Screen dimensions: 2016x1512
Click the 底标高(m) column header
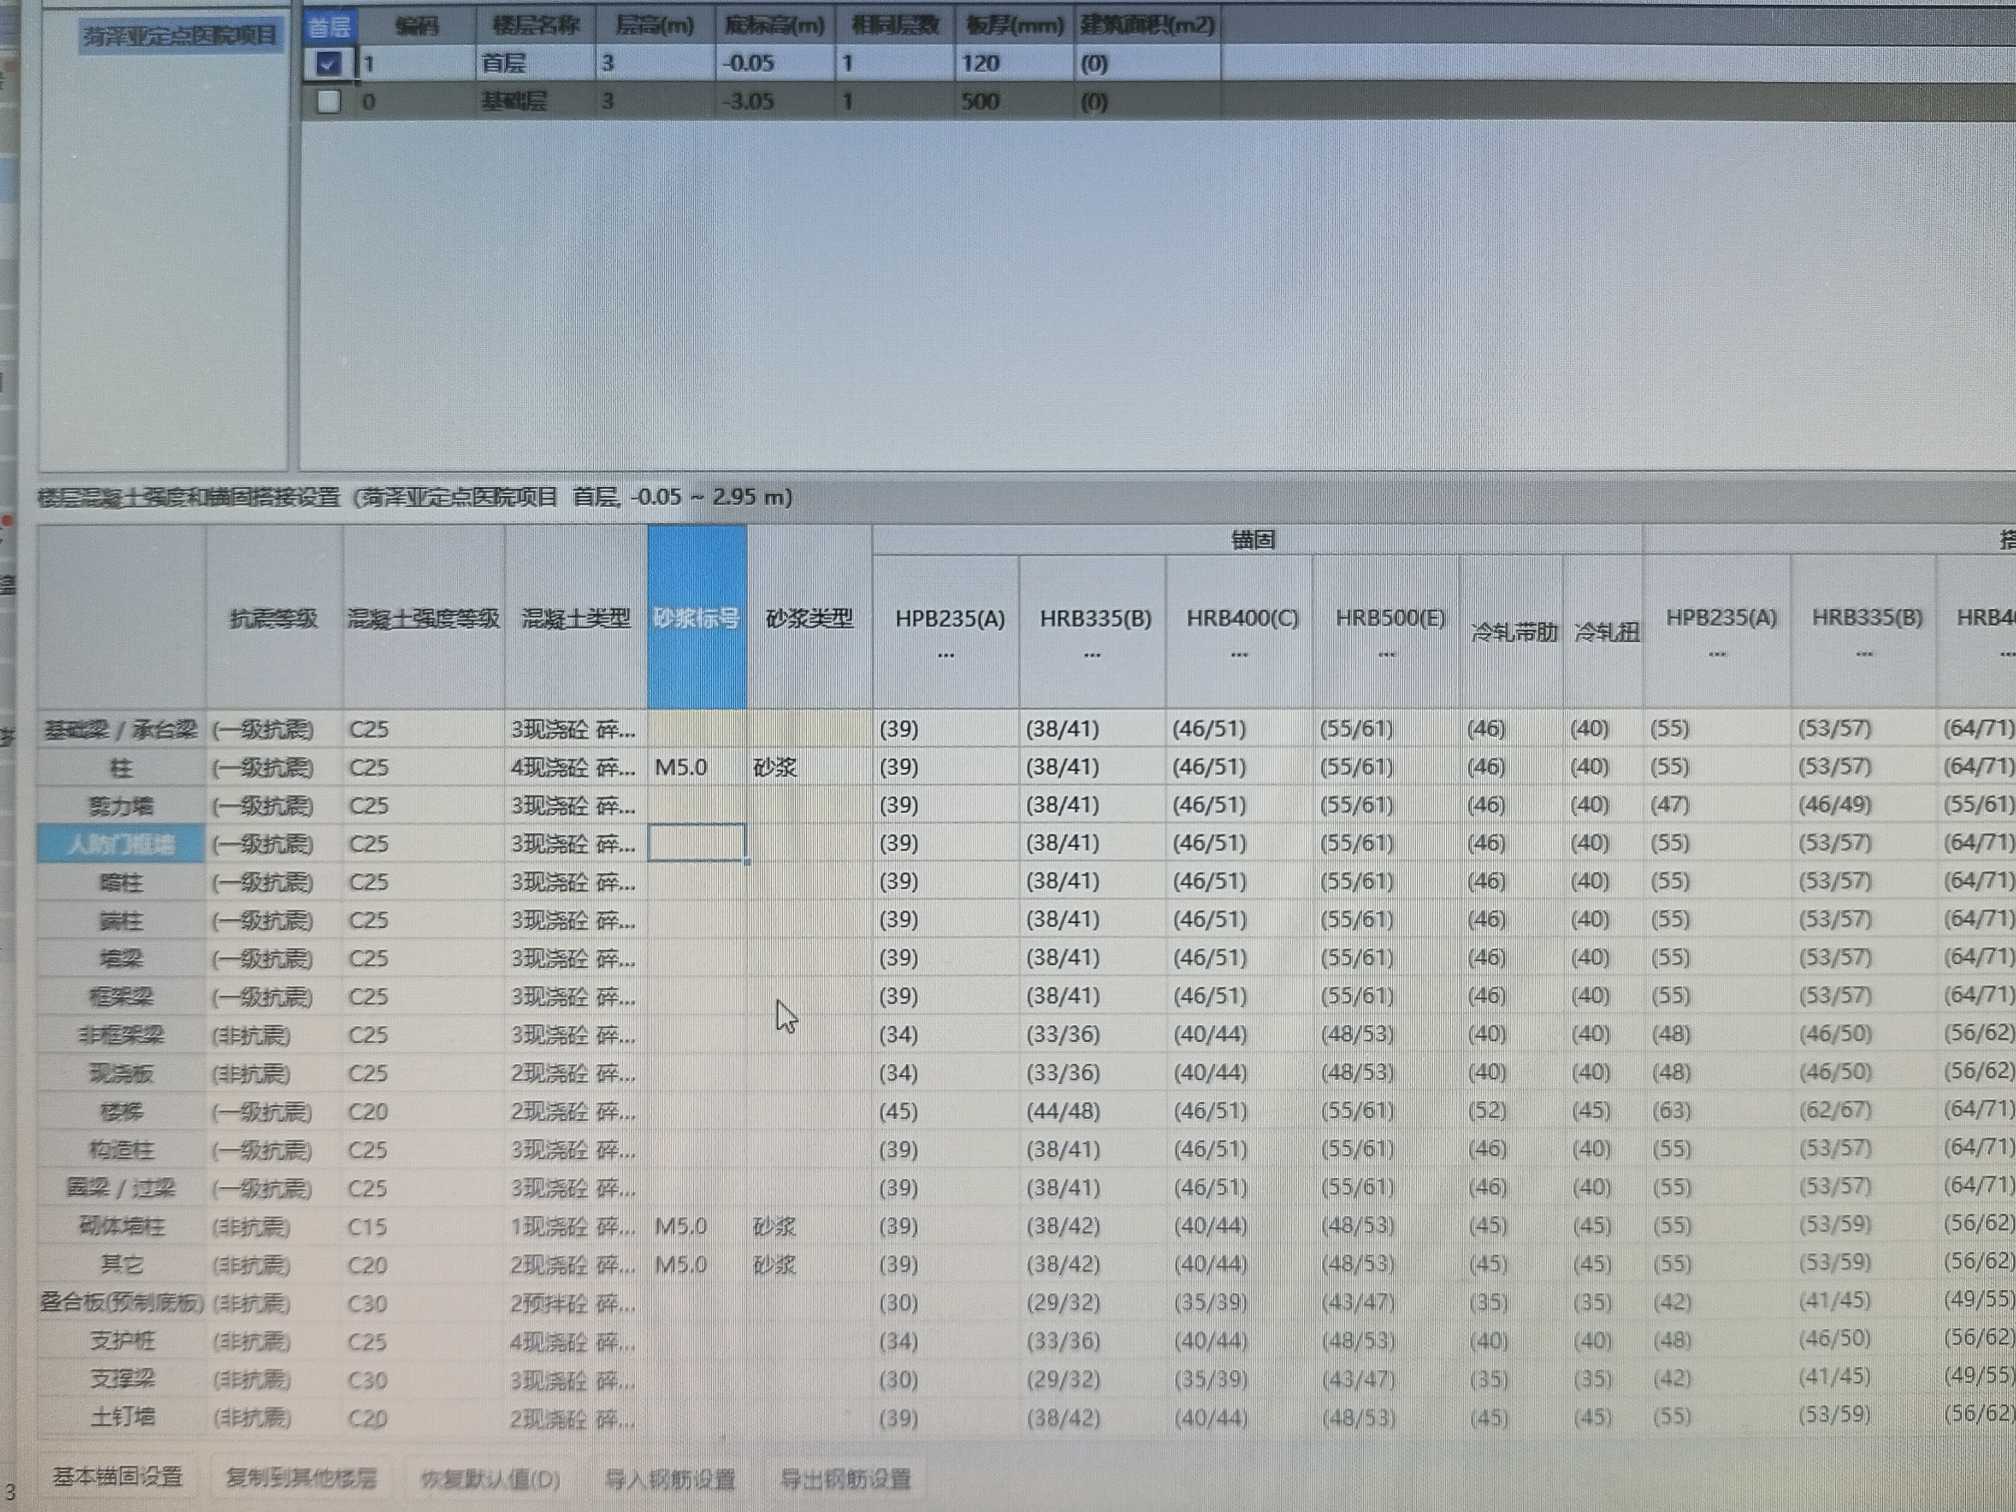[775, 25]
